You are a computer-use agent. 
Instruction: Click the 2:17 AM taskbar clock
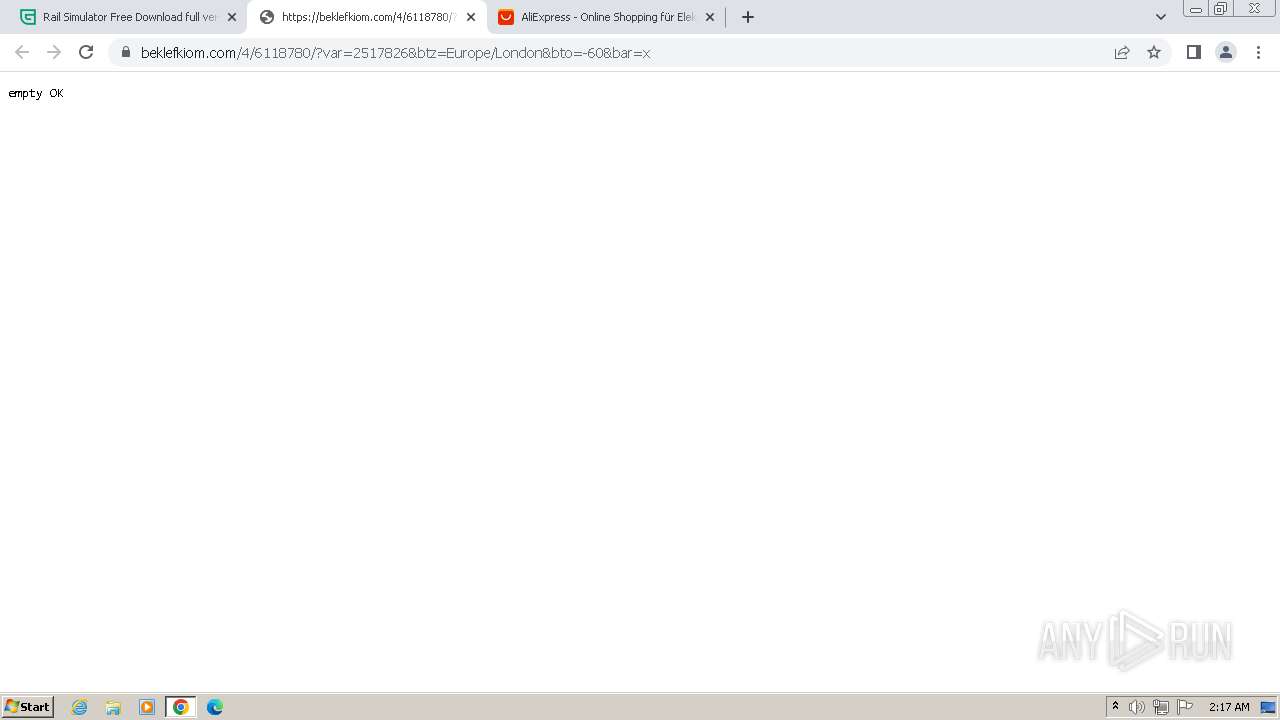click(1229, 707)
